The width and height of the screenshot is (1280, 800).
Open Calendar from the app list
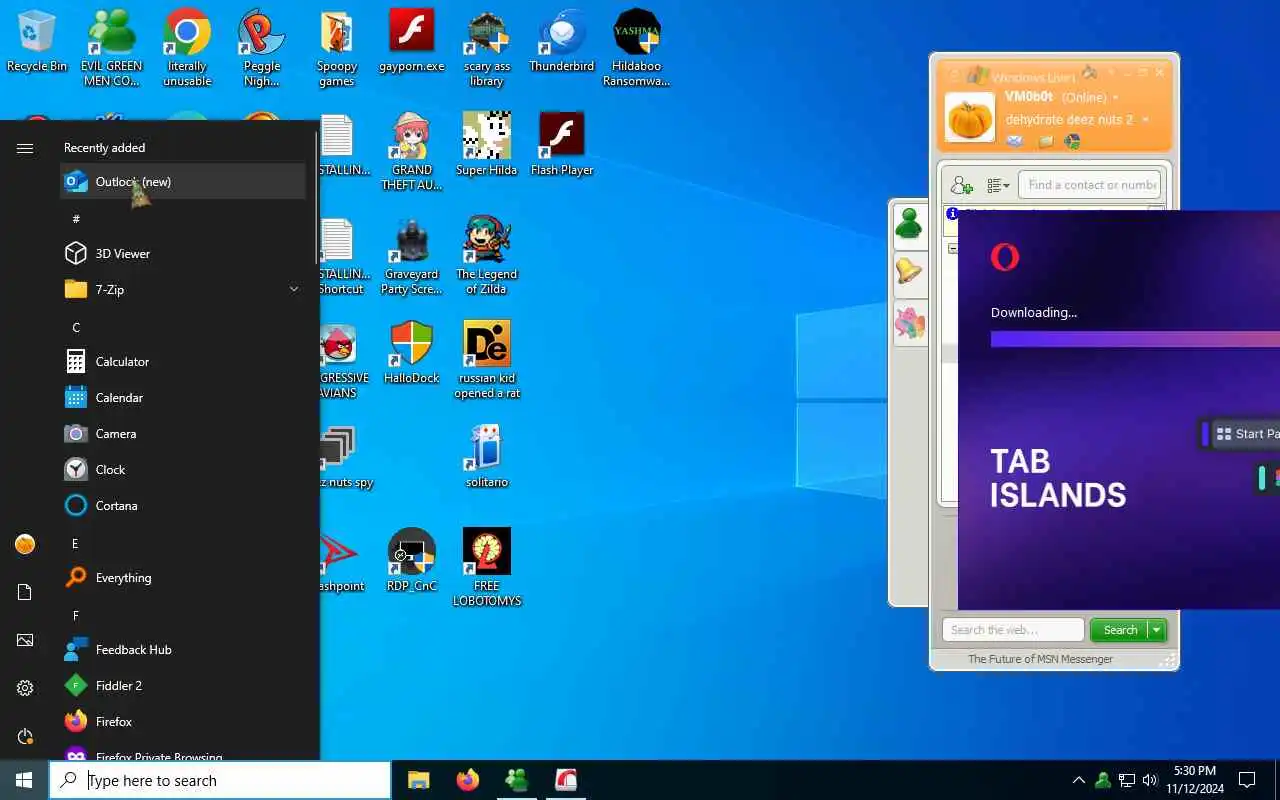click(183, 397)
